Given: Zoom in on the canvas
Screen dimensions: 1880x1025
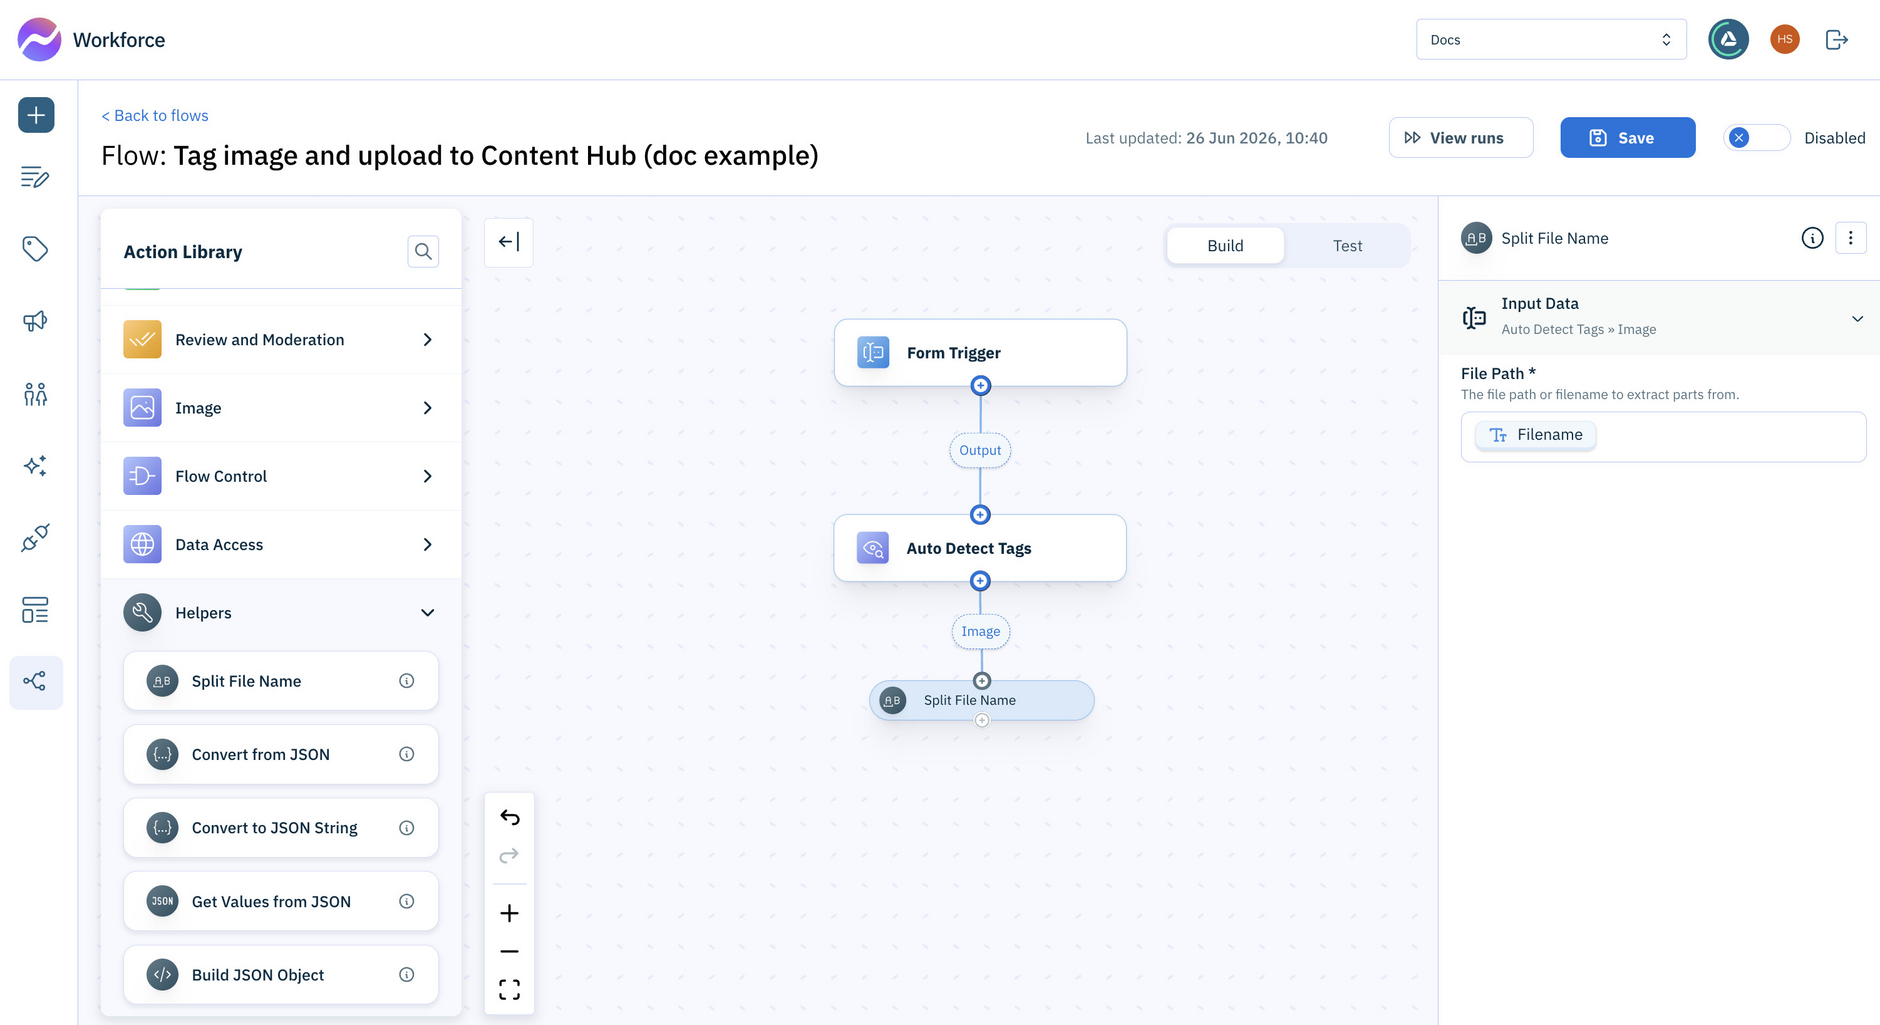Looking at the screenshot, I should coord(509,913).
